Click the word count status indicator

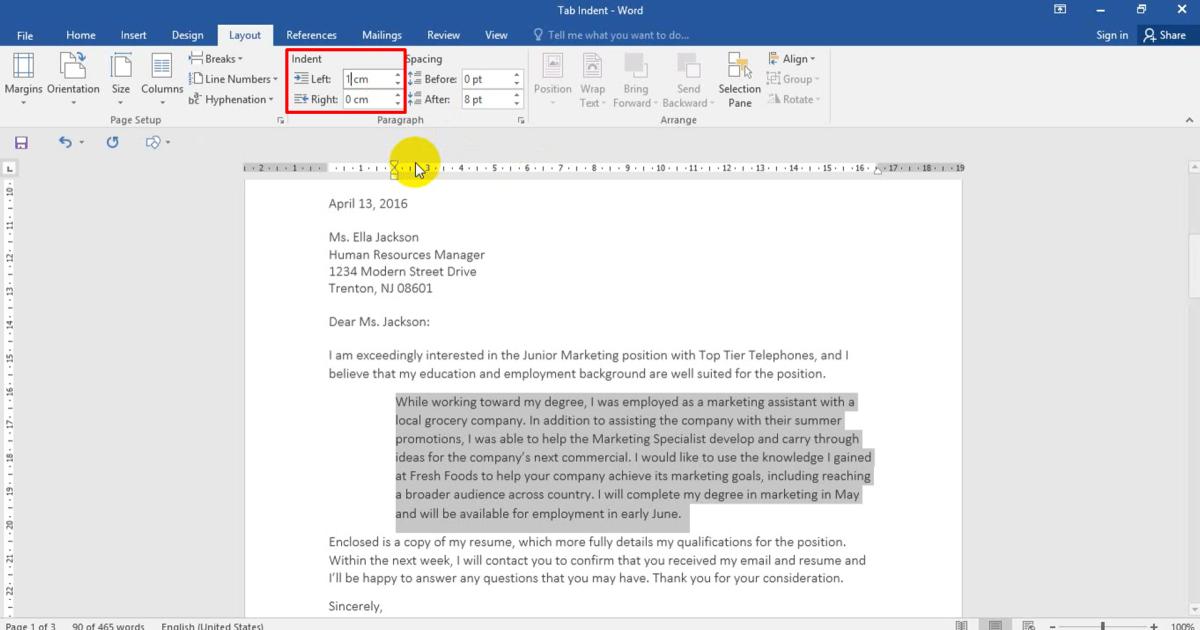click(x=110, y=626)
